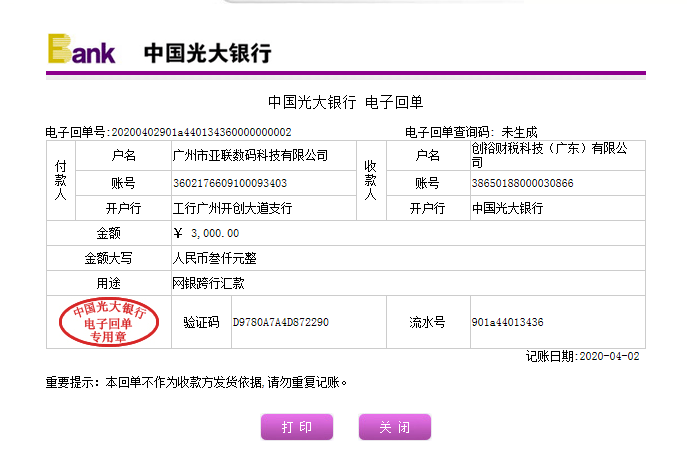Select 人民币叁仟元整 amount in words
The height and width of the screenshot is (471, 687).
pyautogui.click(x=214, y=258)
